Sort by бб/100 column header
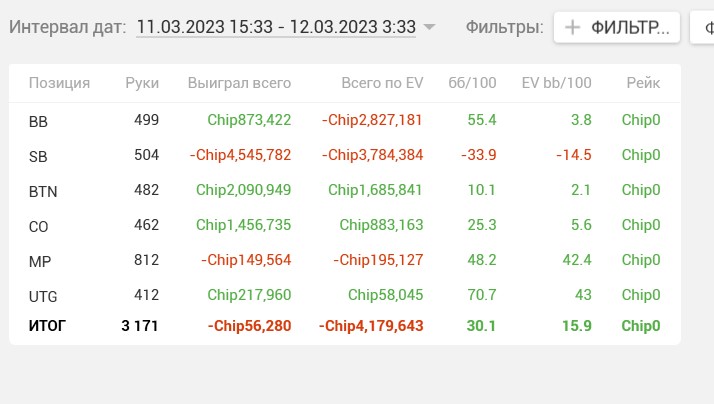Screen dimensions: 714x404 (472, 83)
